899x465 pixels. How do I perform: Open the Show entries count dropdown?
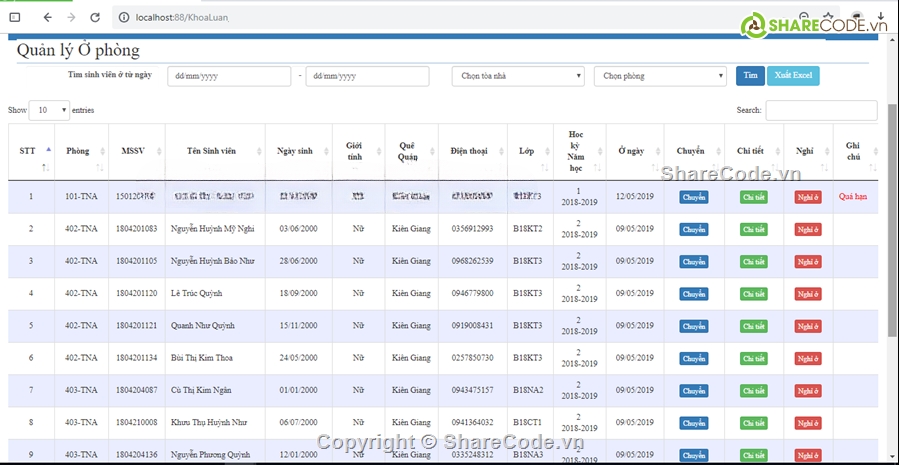[x=49, y=110]
